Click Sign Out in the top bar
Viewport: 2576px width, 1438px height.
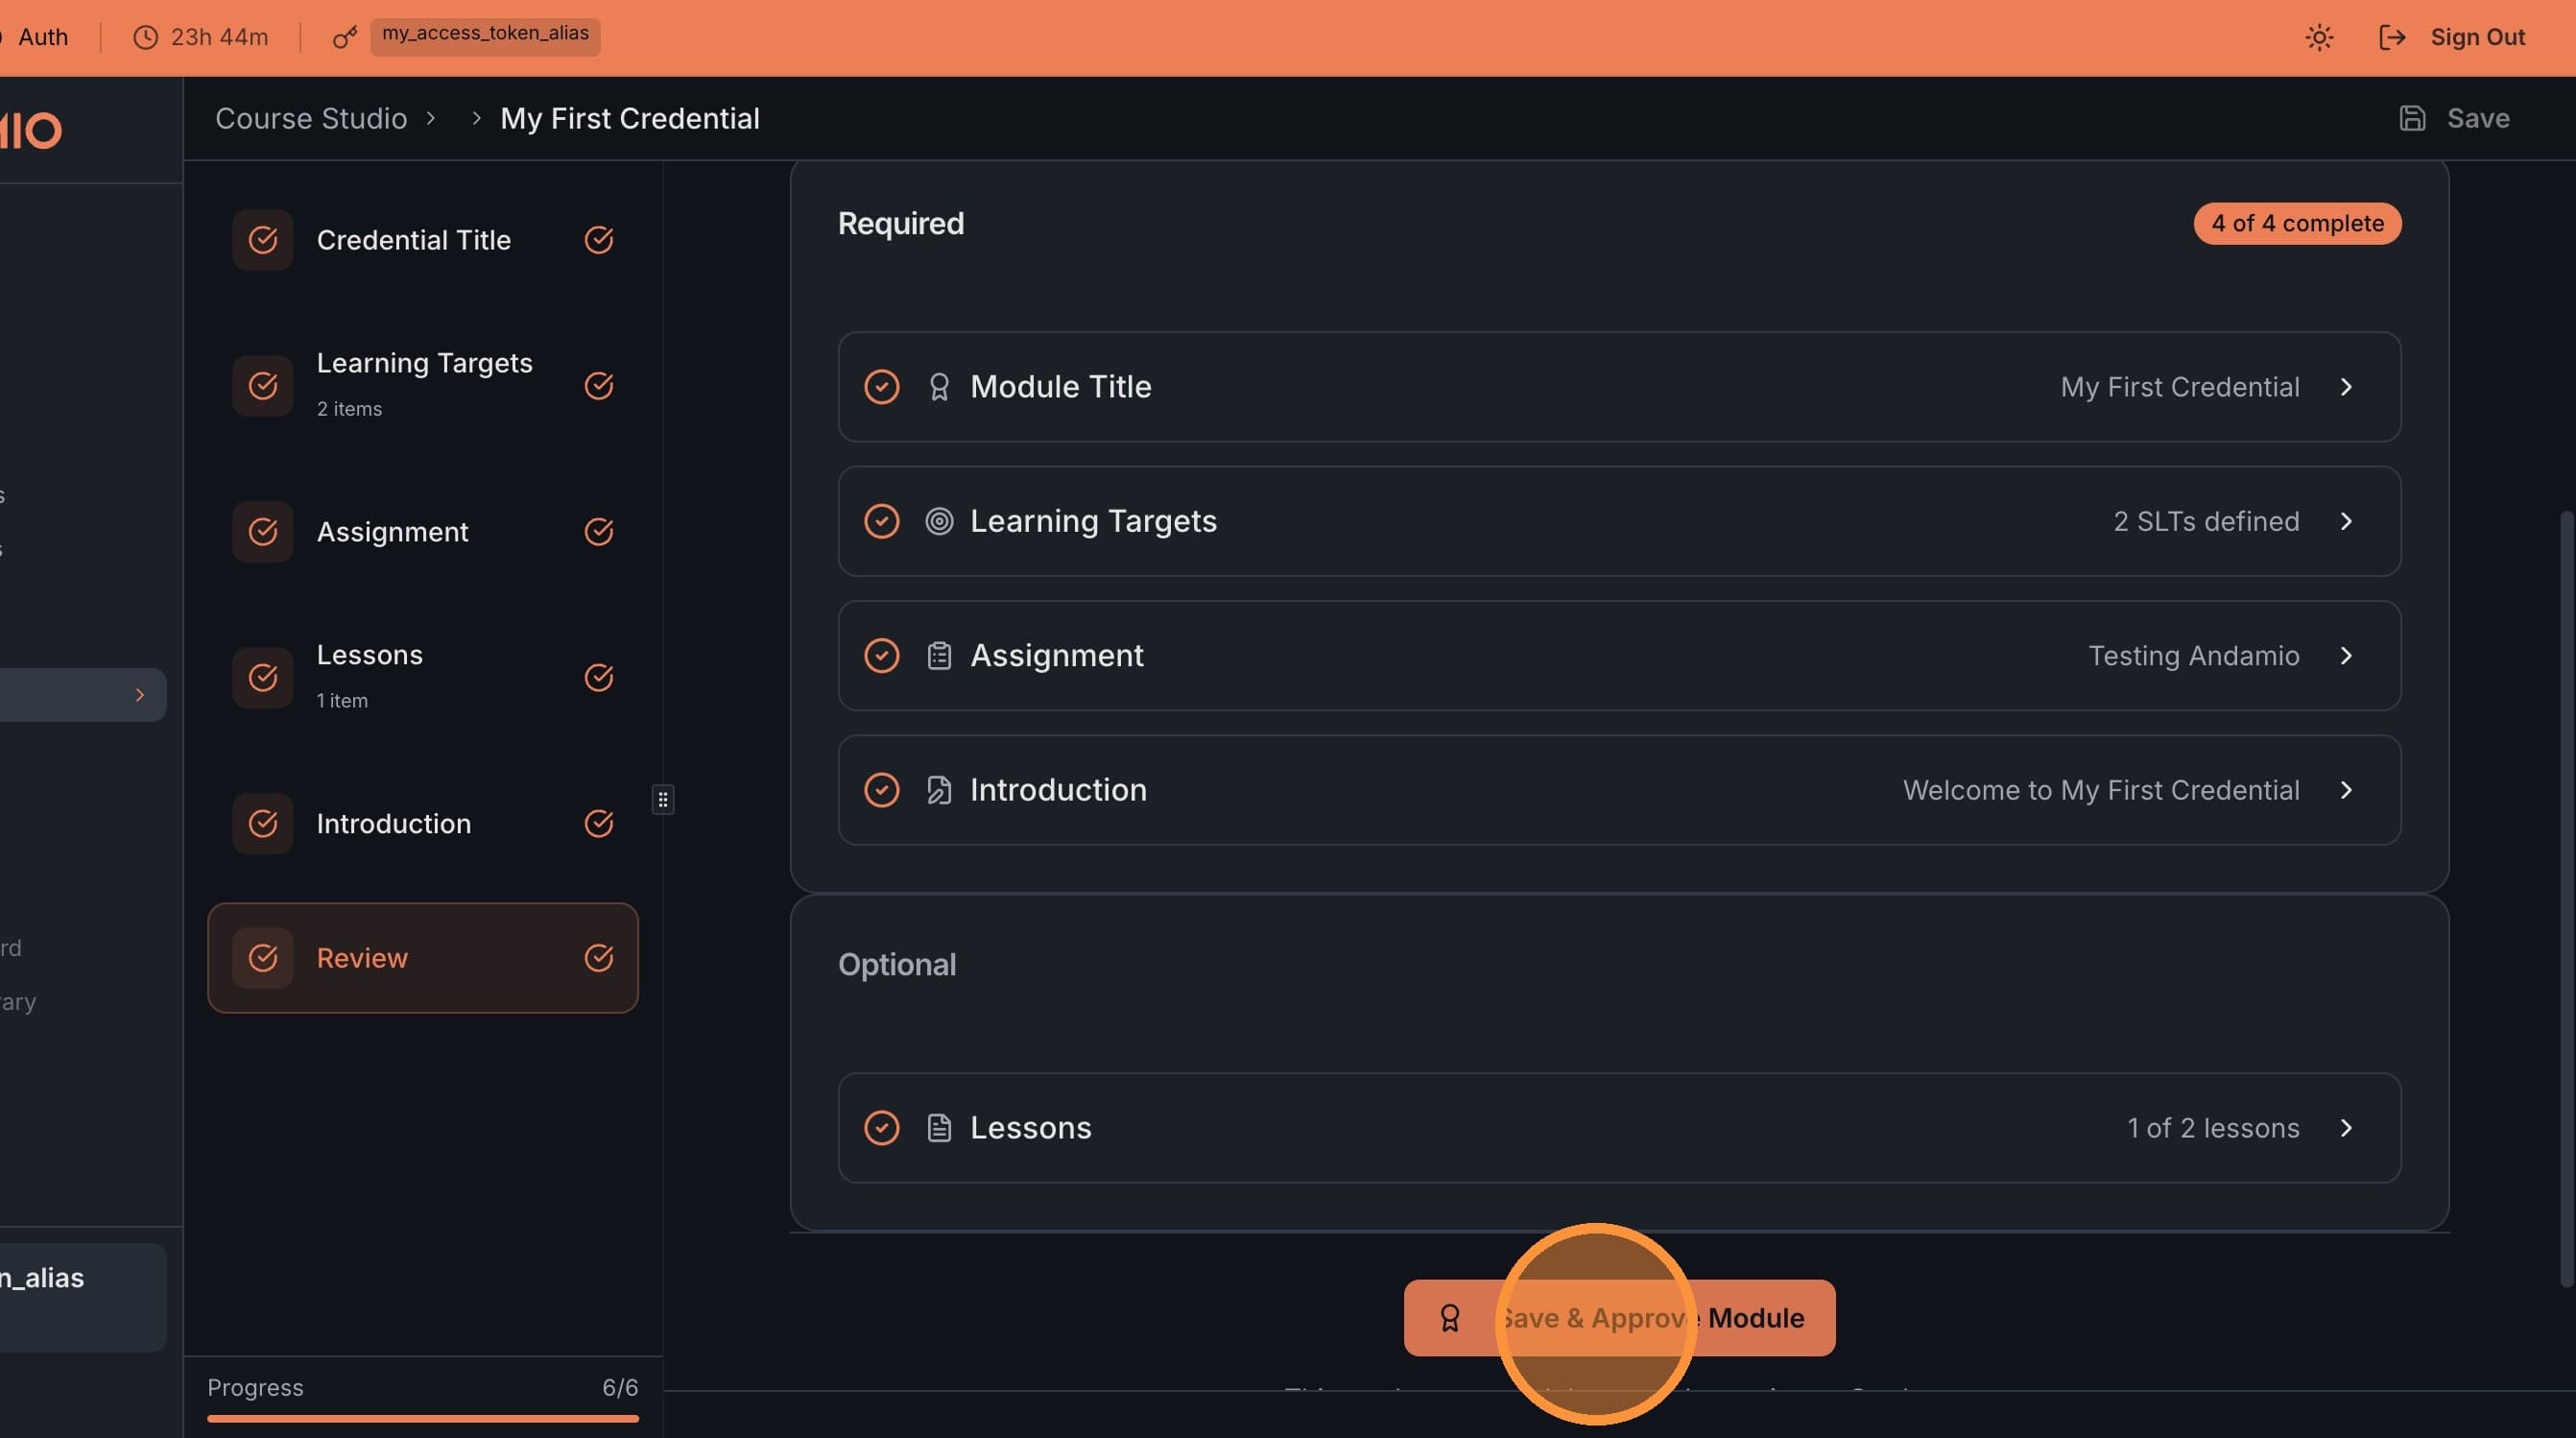coord(2478,37)
